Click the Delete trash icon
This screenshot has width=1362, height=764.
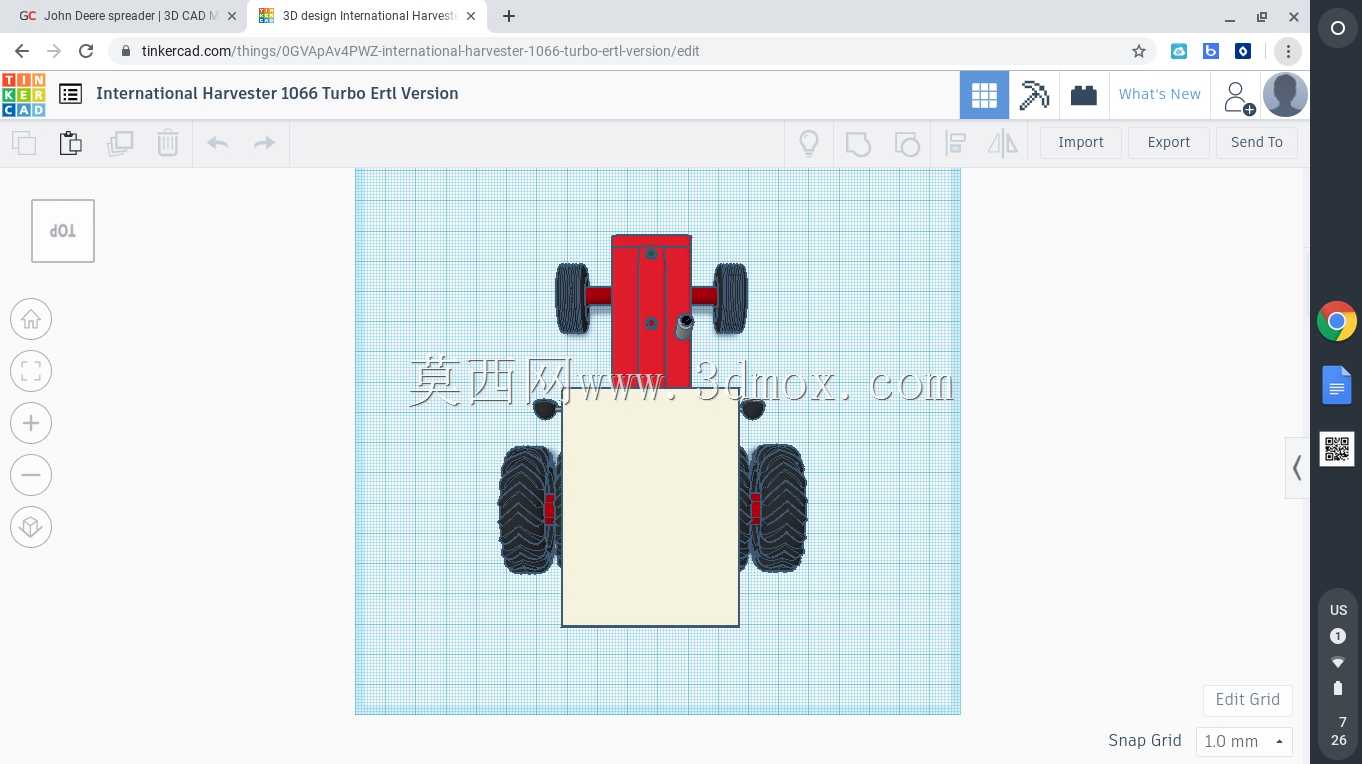pyautogui.click(x=168, y=143)
